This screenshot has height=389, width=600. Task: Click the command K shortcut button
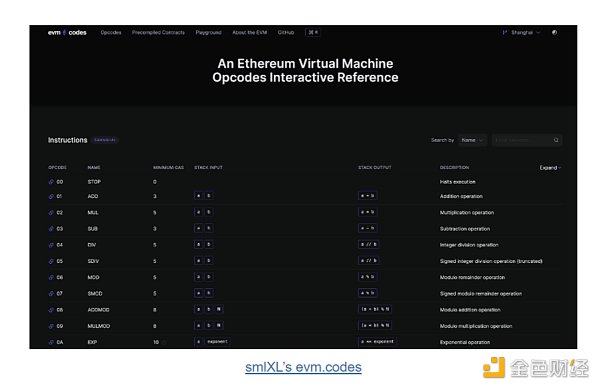(313, 33)
